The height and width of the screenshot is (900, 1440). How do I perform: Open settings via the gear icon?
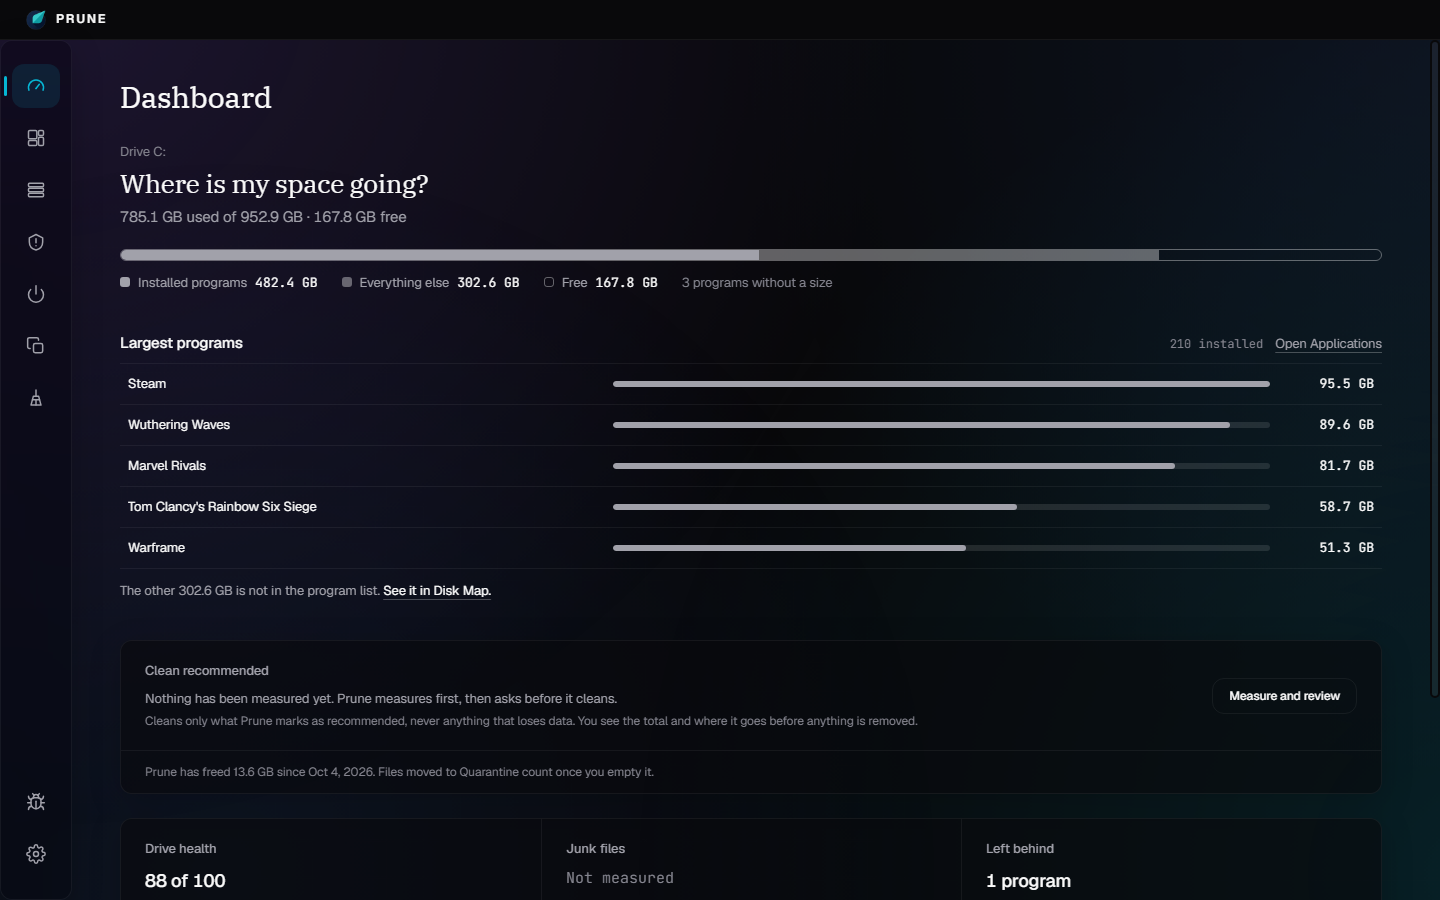36,854
